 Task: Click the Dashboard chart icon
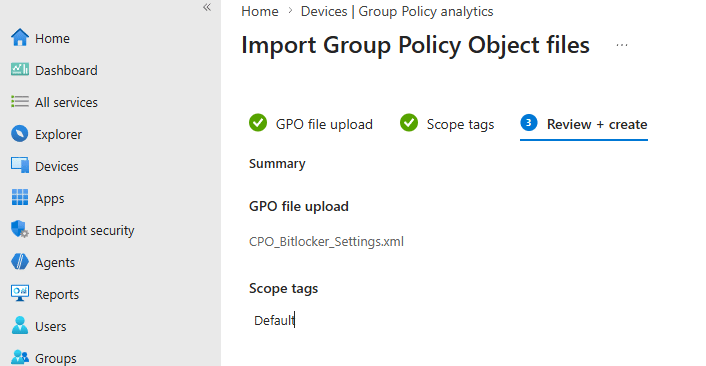pos(20,70)
